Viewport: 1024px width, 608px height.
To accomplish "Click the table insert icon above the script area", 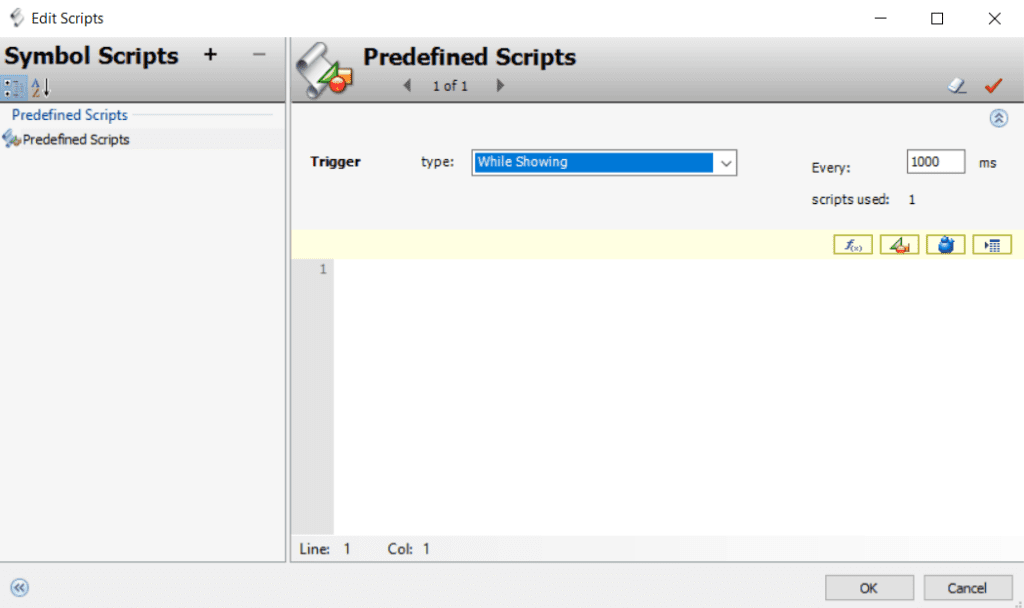I will 992,243.
